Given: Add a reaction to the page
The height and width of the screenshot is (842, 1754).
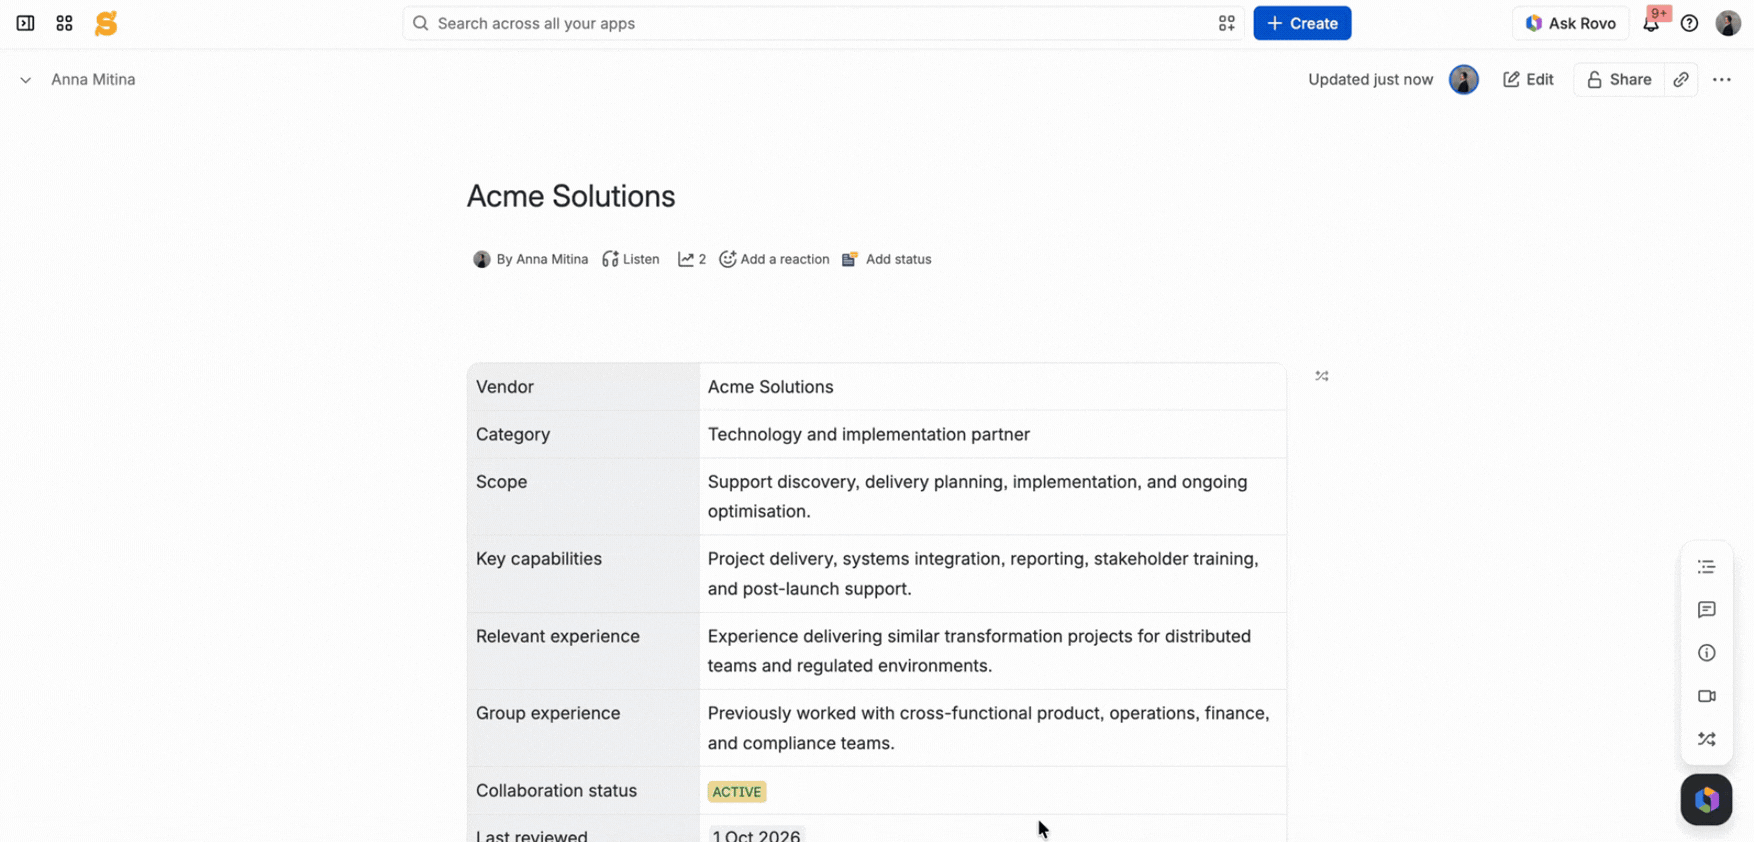Looking at the screenshot, I should [x=774, y=259].
